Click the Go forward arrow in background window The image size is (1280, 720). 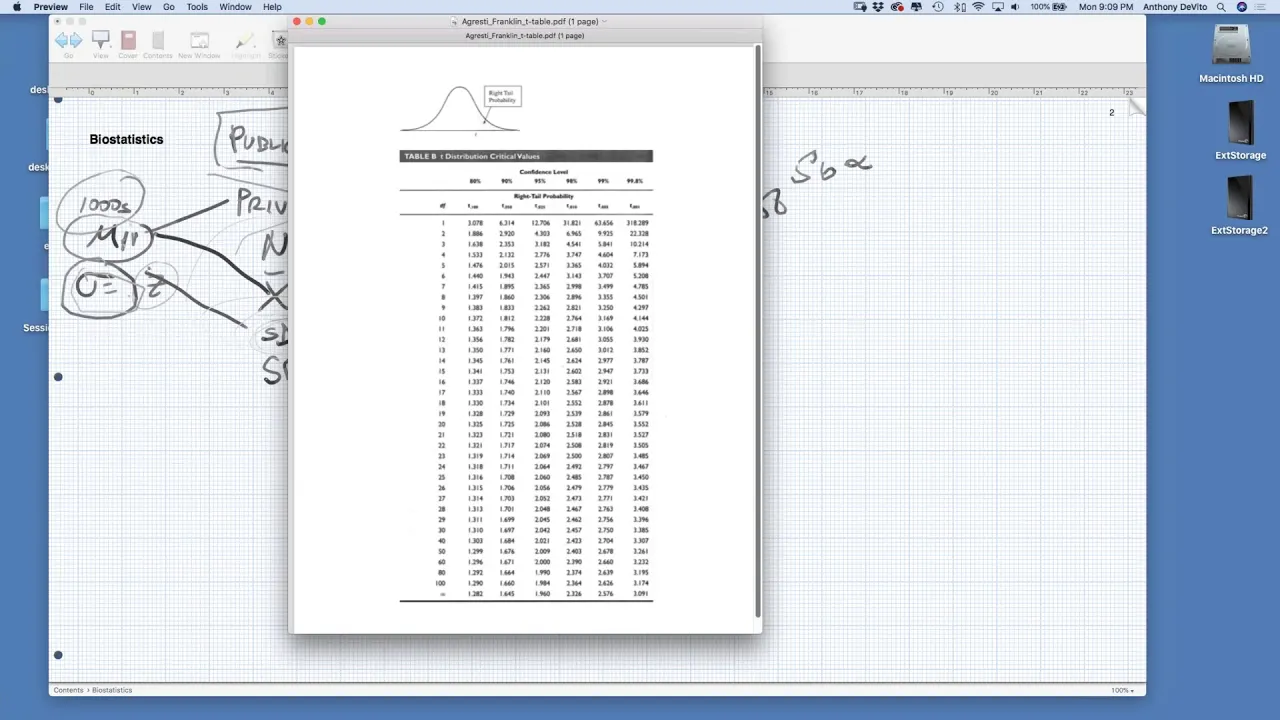pos(76,40)
